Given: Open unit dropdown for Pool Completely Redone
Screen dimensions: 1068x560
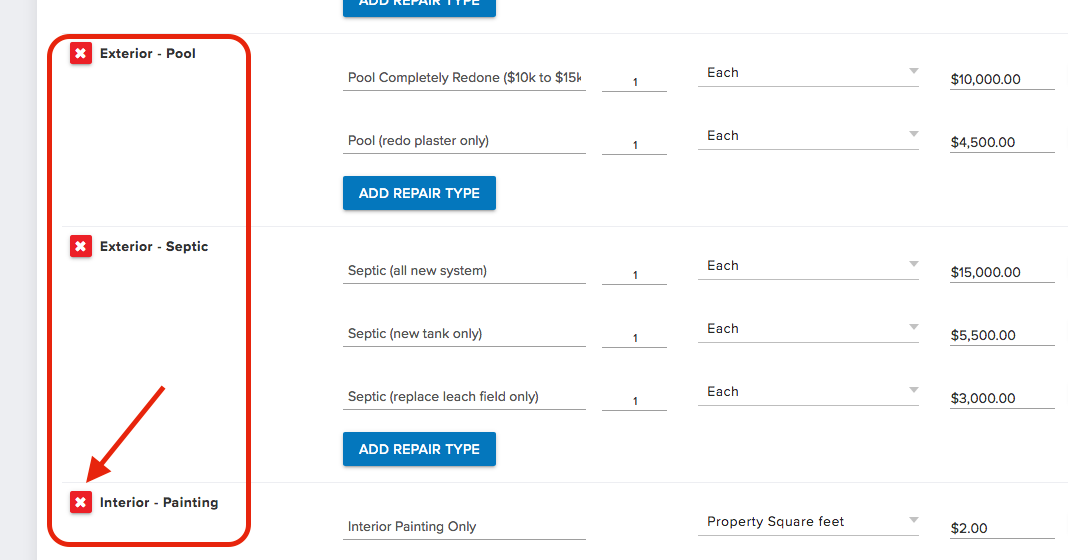Looking at the screenshot, I should click(x=808, y=72).
